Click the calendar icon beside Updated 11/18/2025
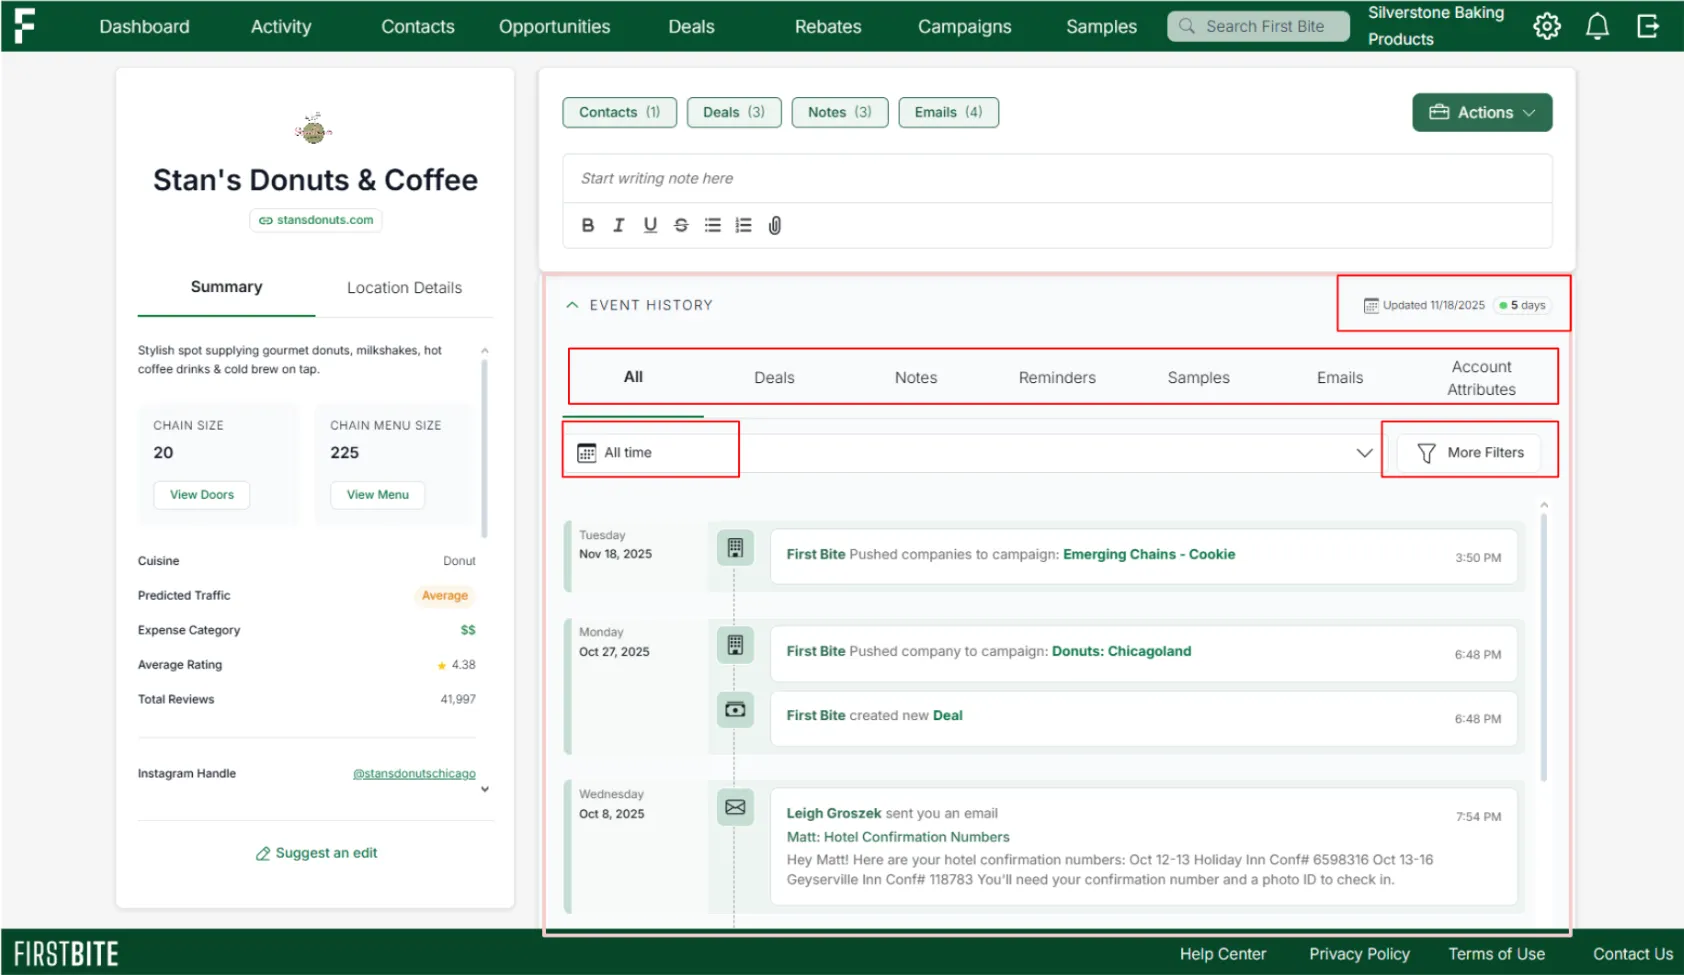1684x975 pixels. (x=1371, y=305)
